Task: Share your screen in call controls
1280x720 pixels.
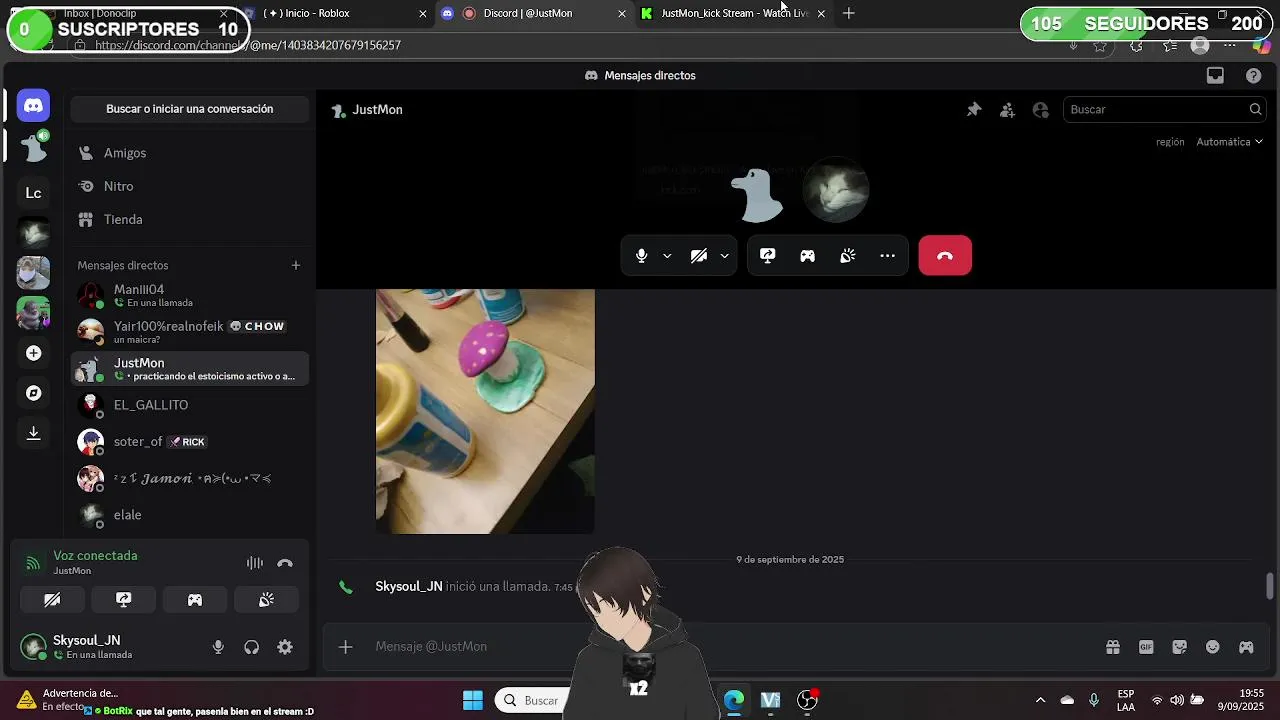Action: [767, 256]
